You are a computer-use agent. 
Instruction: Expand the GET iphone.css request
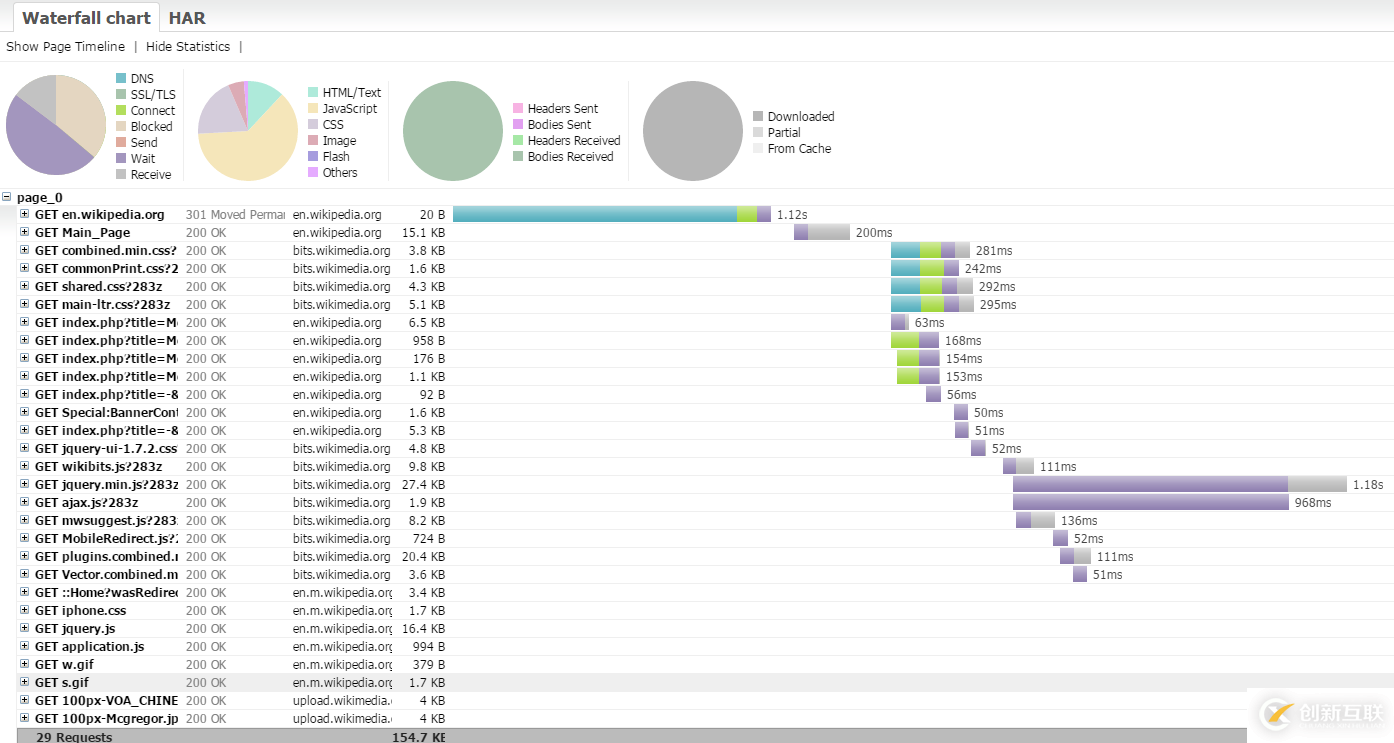click(25, 610)
